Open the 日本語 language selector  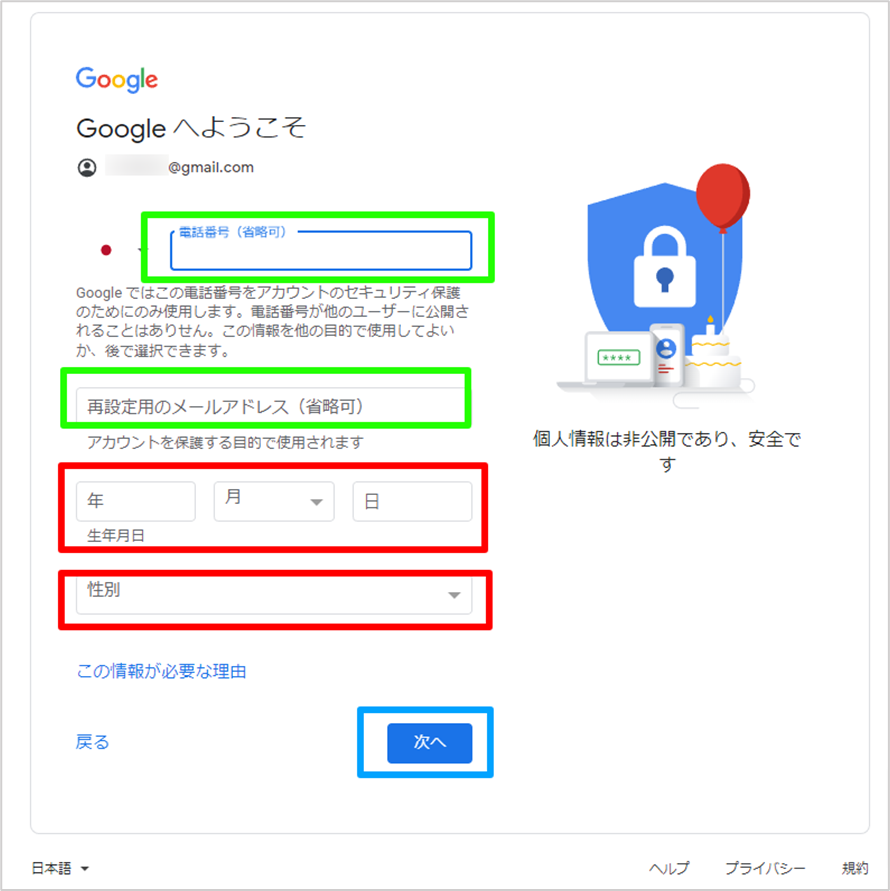point(60,868)
